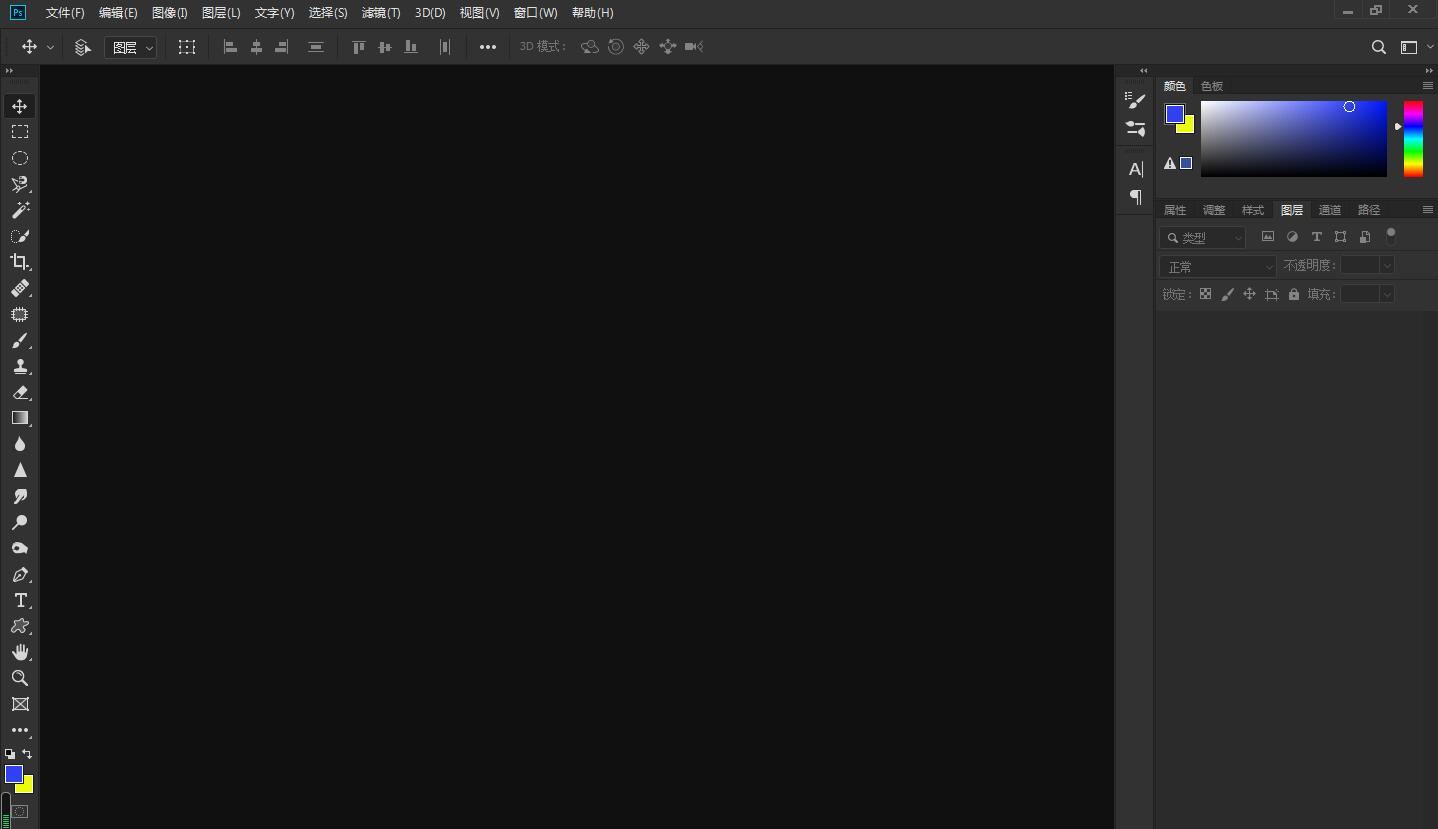Open the Color panel flyout menu
The width and height of the screenshot is (1438, 829).
point(1428,85)
